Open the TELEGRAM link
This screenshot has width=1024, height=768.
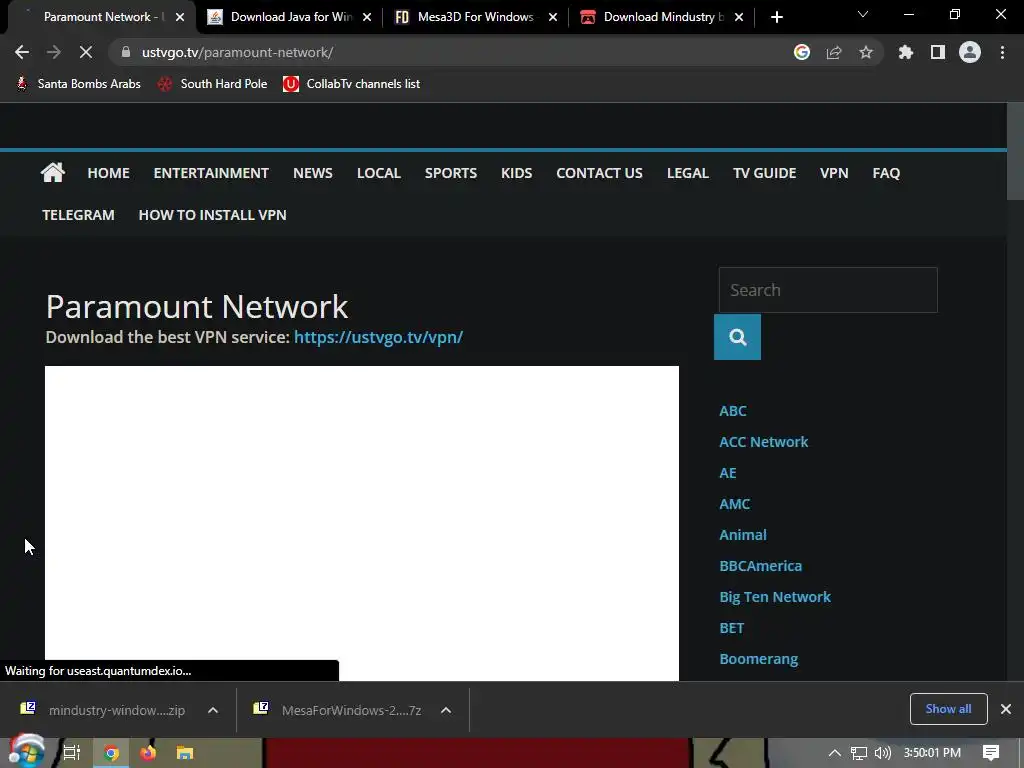pos(78,215)
